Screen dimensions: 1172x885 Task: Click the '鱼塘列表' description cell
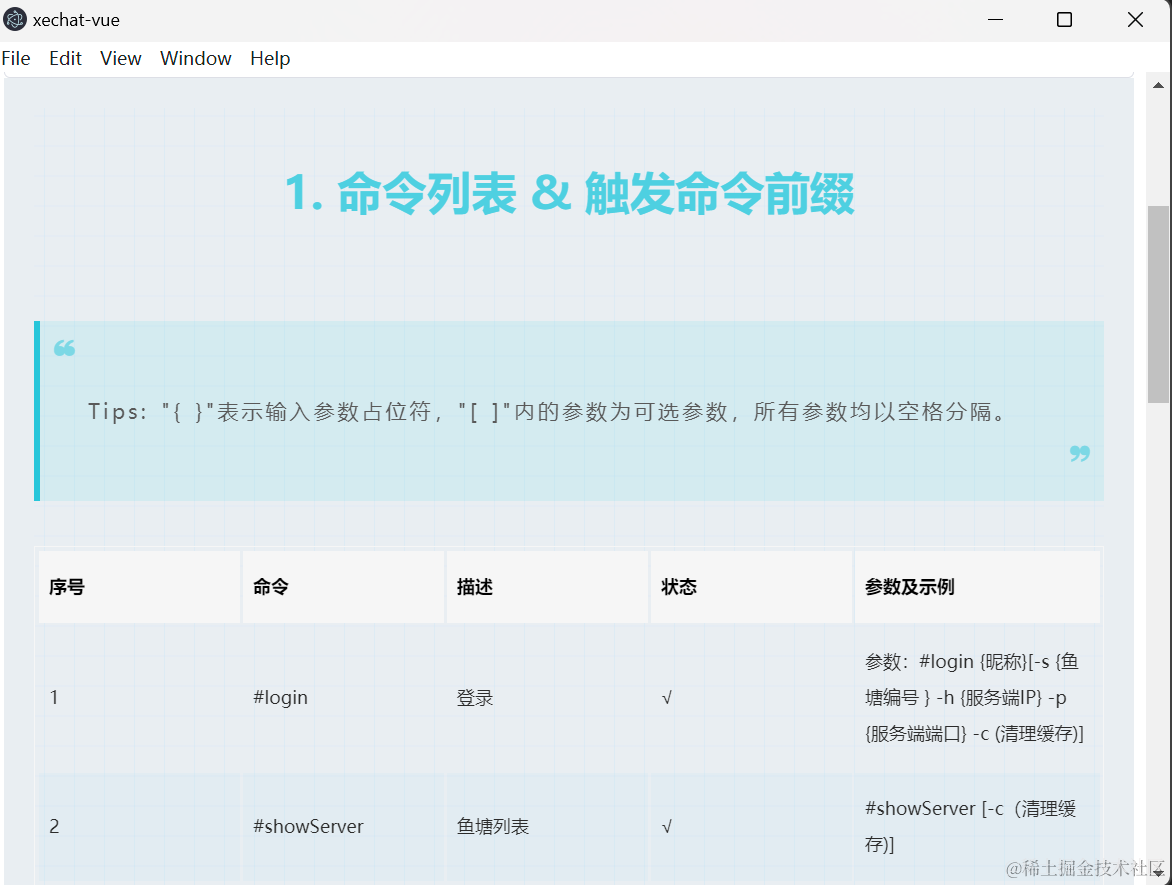pos(547,826)
